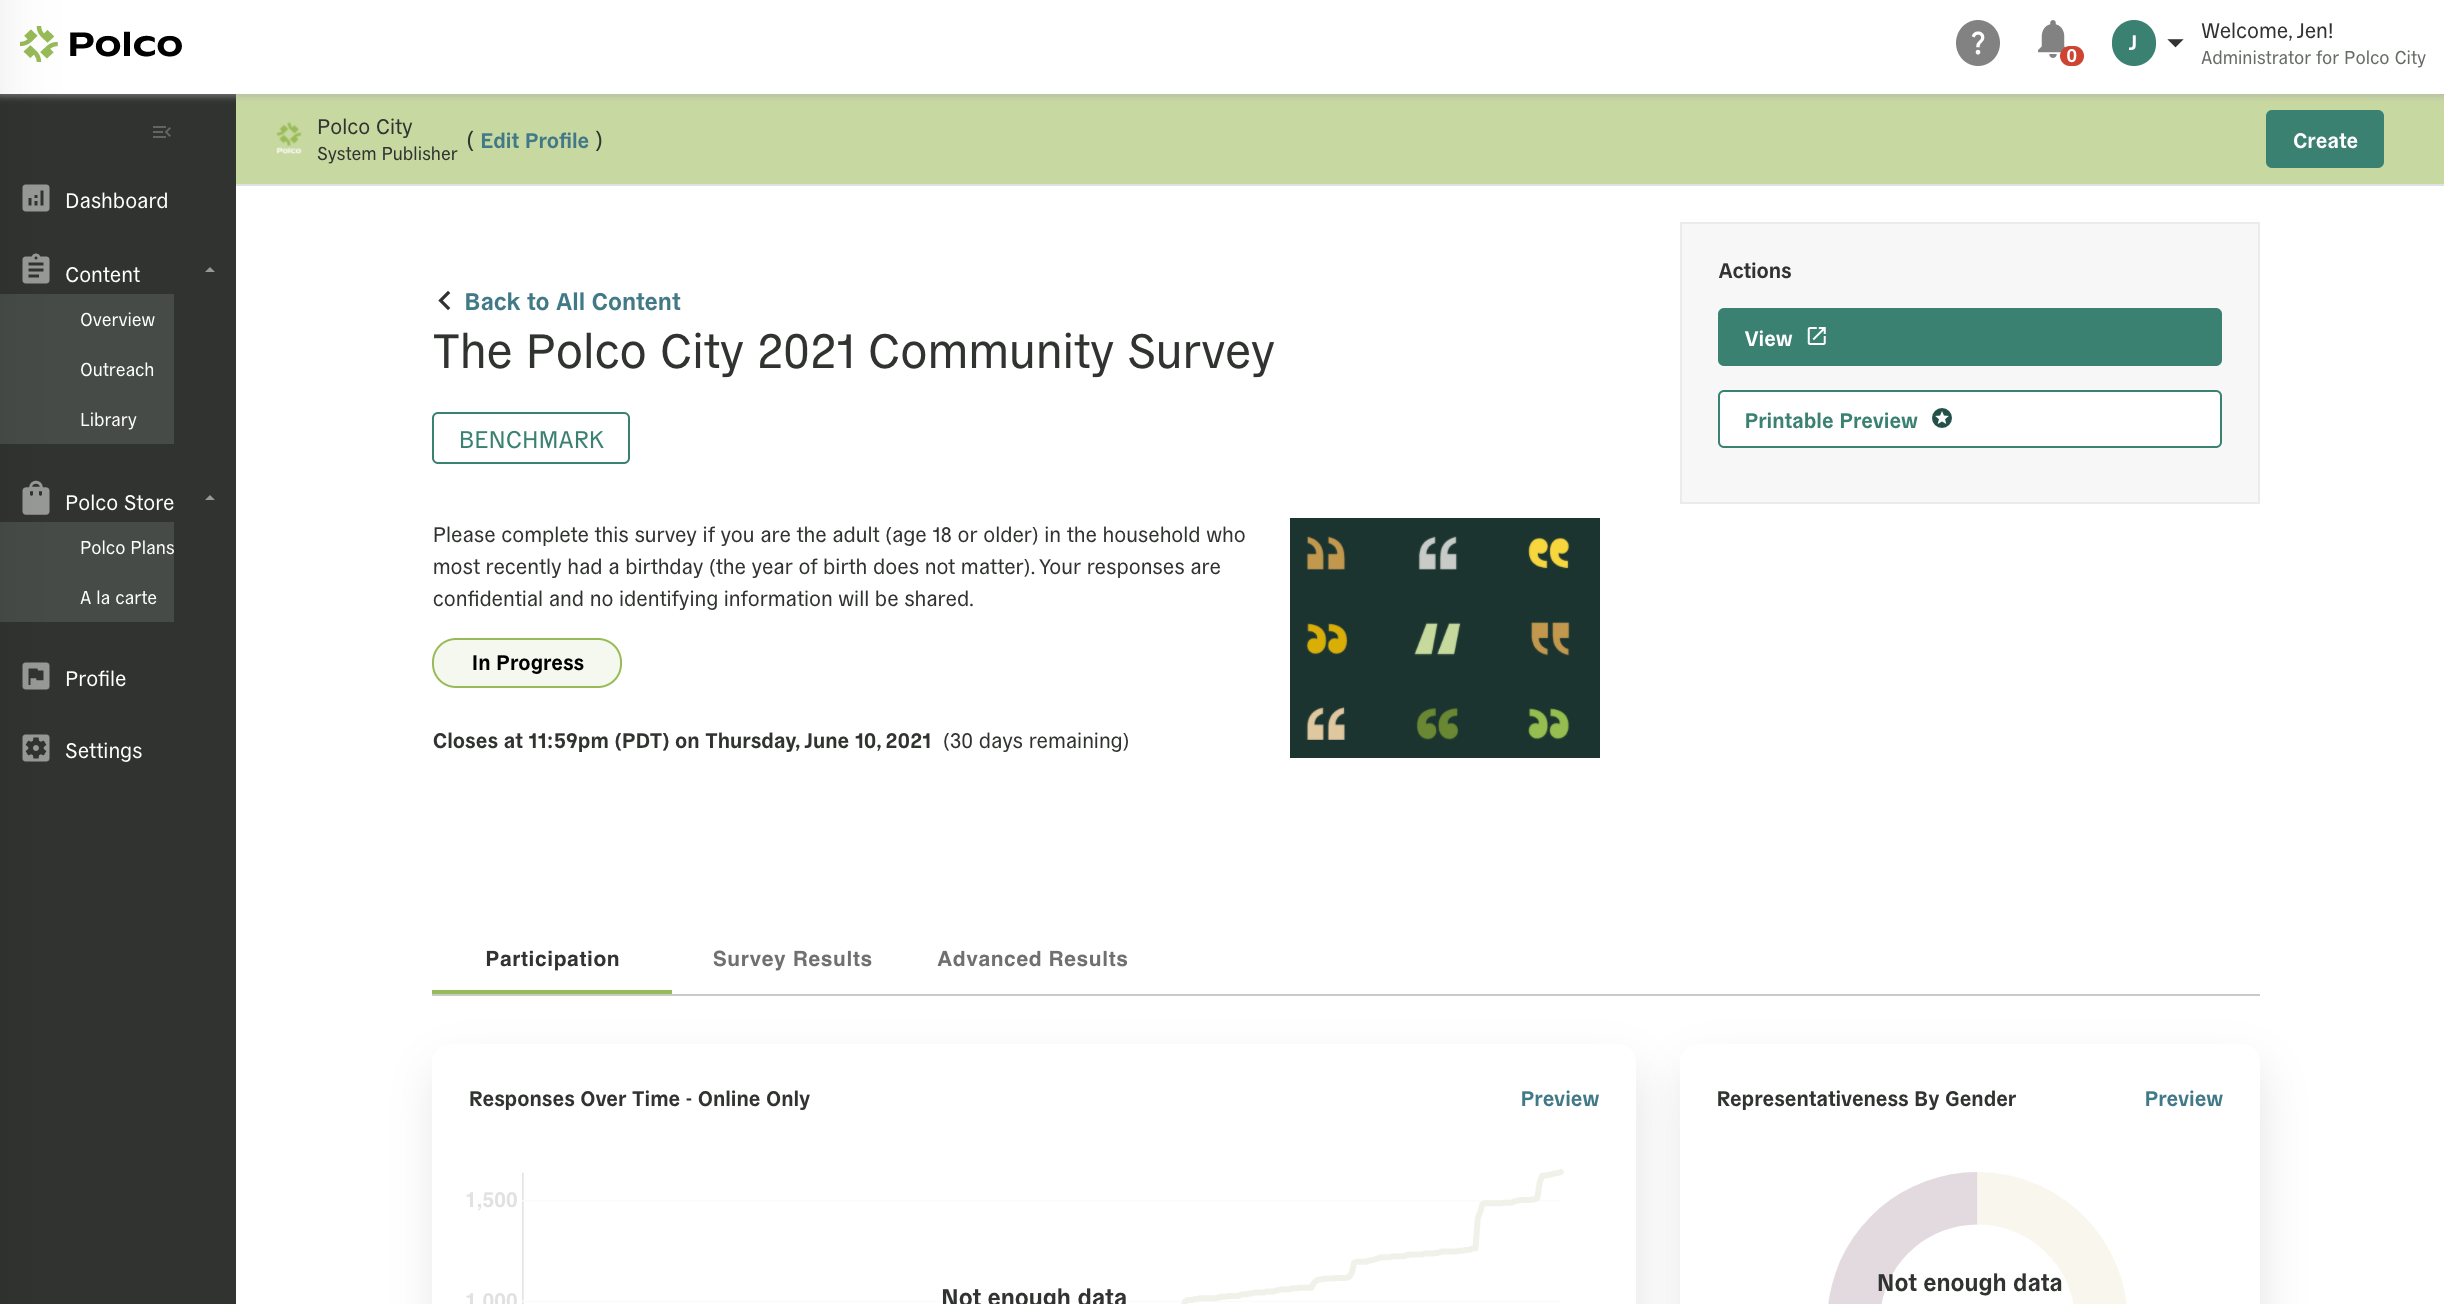Click the green Create button

click(2324, 139)
